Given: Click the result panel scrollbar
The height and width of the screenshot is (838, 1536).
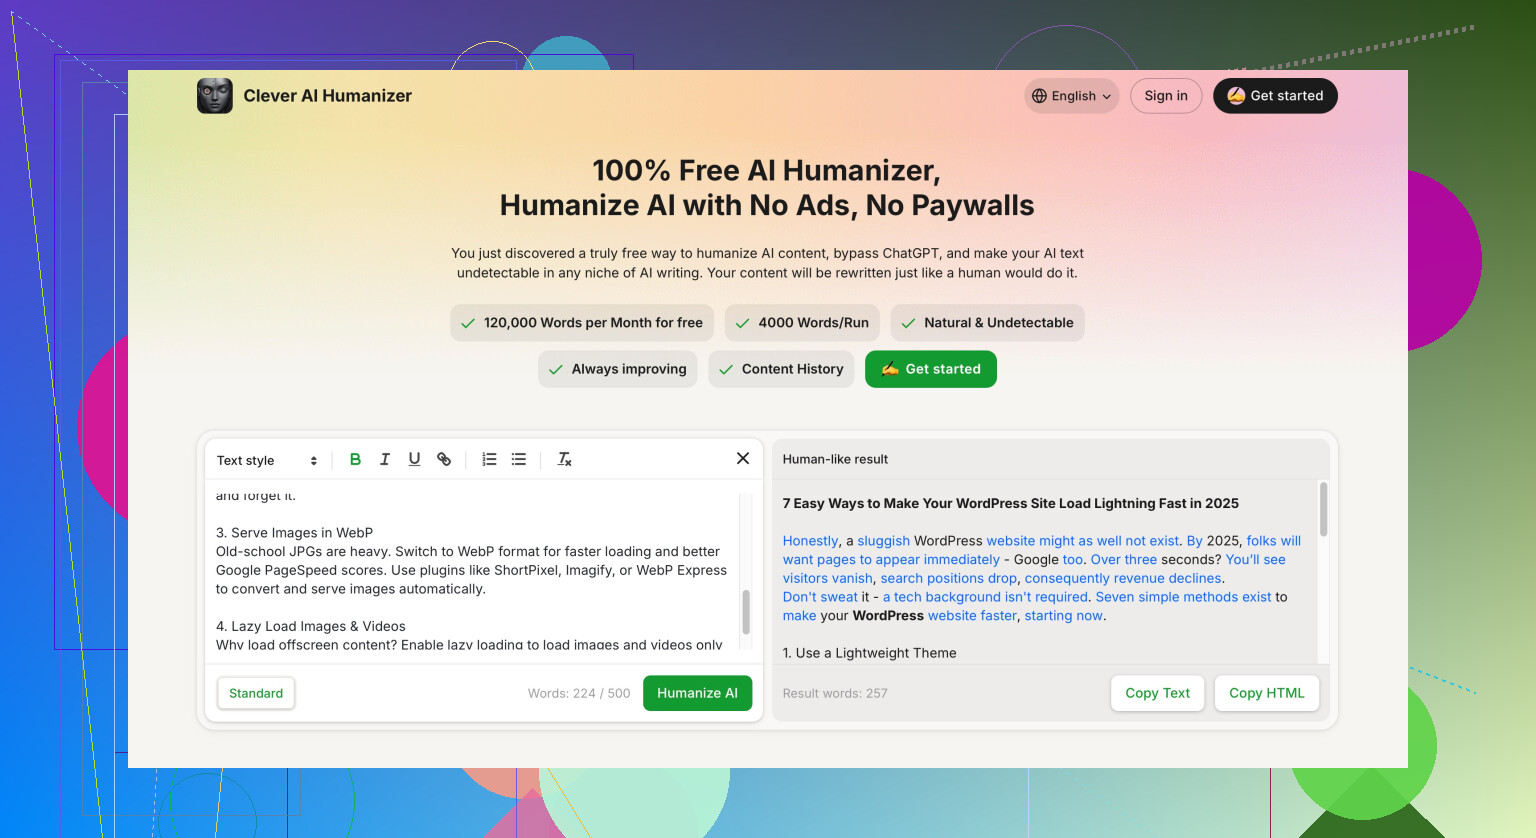Looking at the screenshot, I should tap(1323, 510).
